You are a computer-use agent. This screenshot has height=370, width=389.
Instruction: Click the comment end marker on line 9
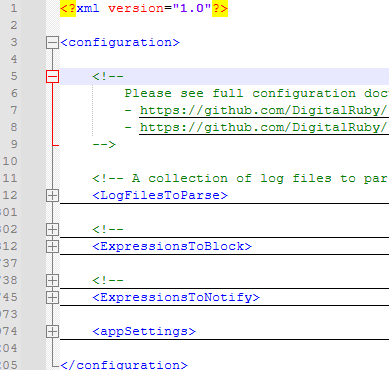point(104,144)
